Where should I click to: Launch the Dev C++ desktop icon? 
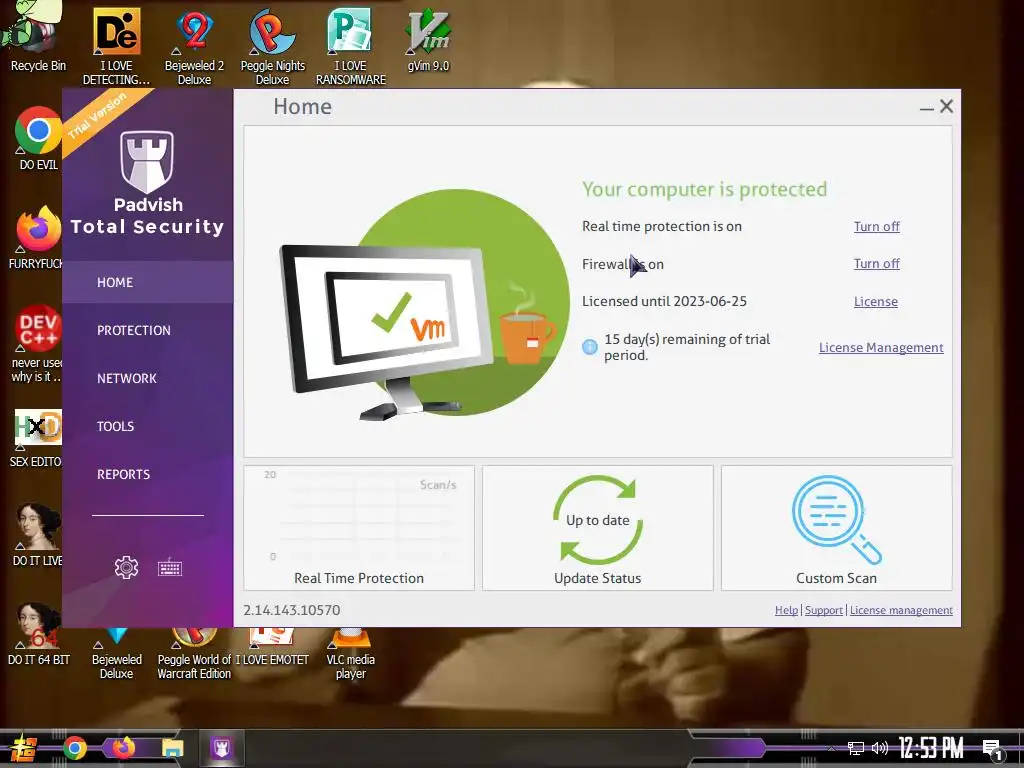(37, 344)
